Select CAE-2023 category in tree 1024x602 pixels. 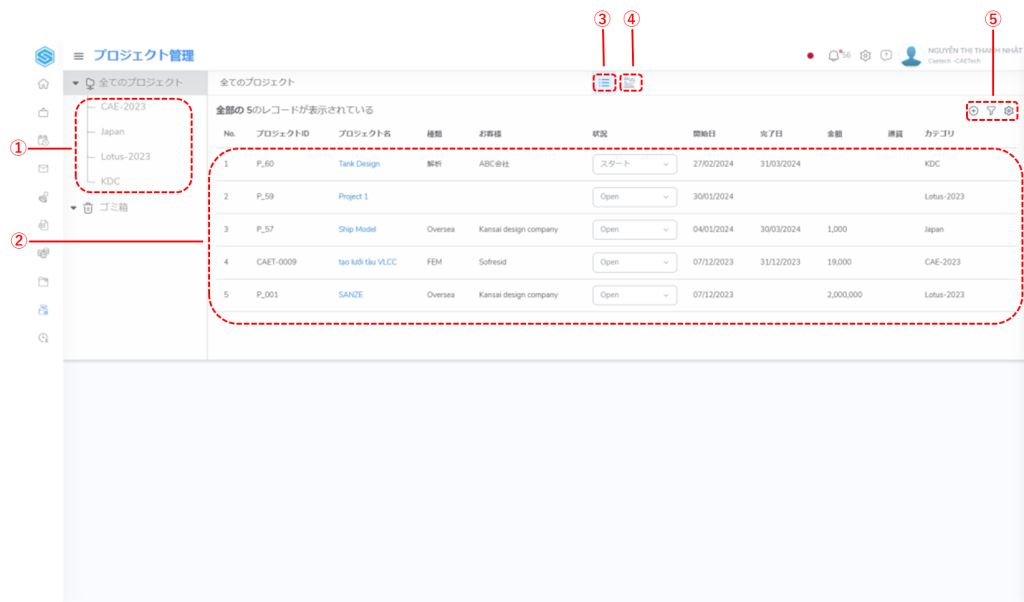click(x=123, y=107)
